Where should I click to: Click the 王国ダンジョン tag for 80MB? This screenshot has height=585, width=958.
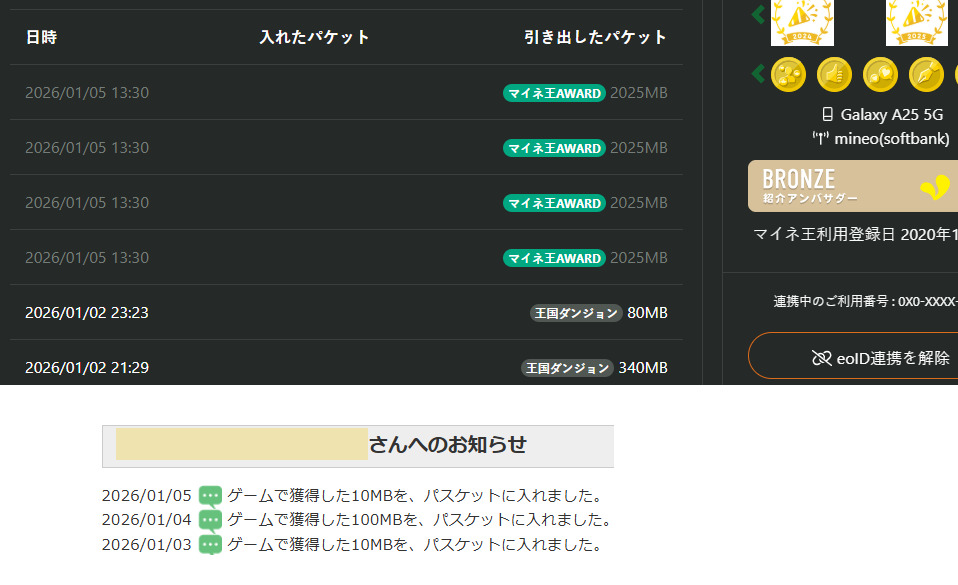click(x=576, y=313)
